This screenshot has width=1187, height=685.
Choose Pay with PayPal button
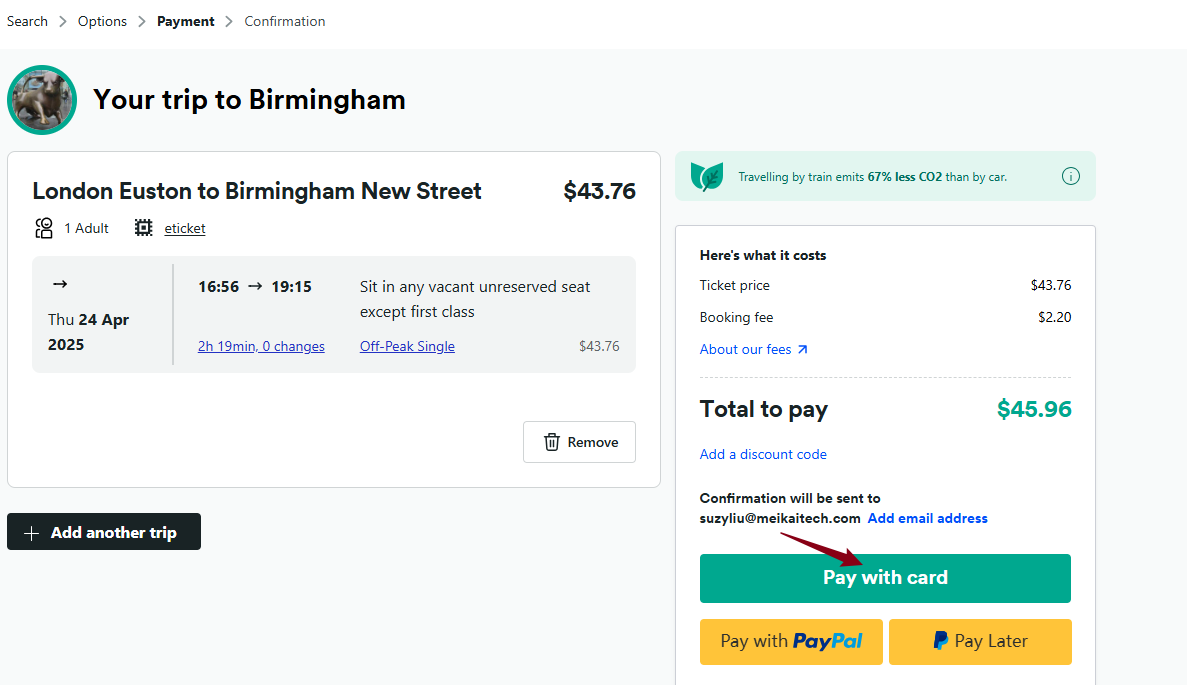point(791,642)
